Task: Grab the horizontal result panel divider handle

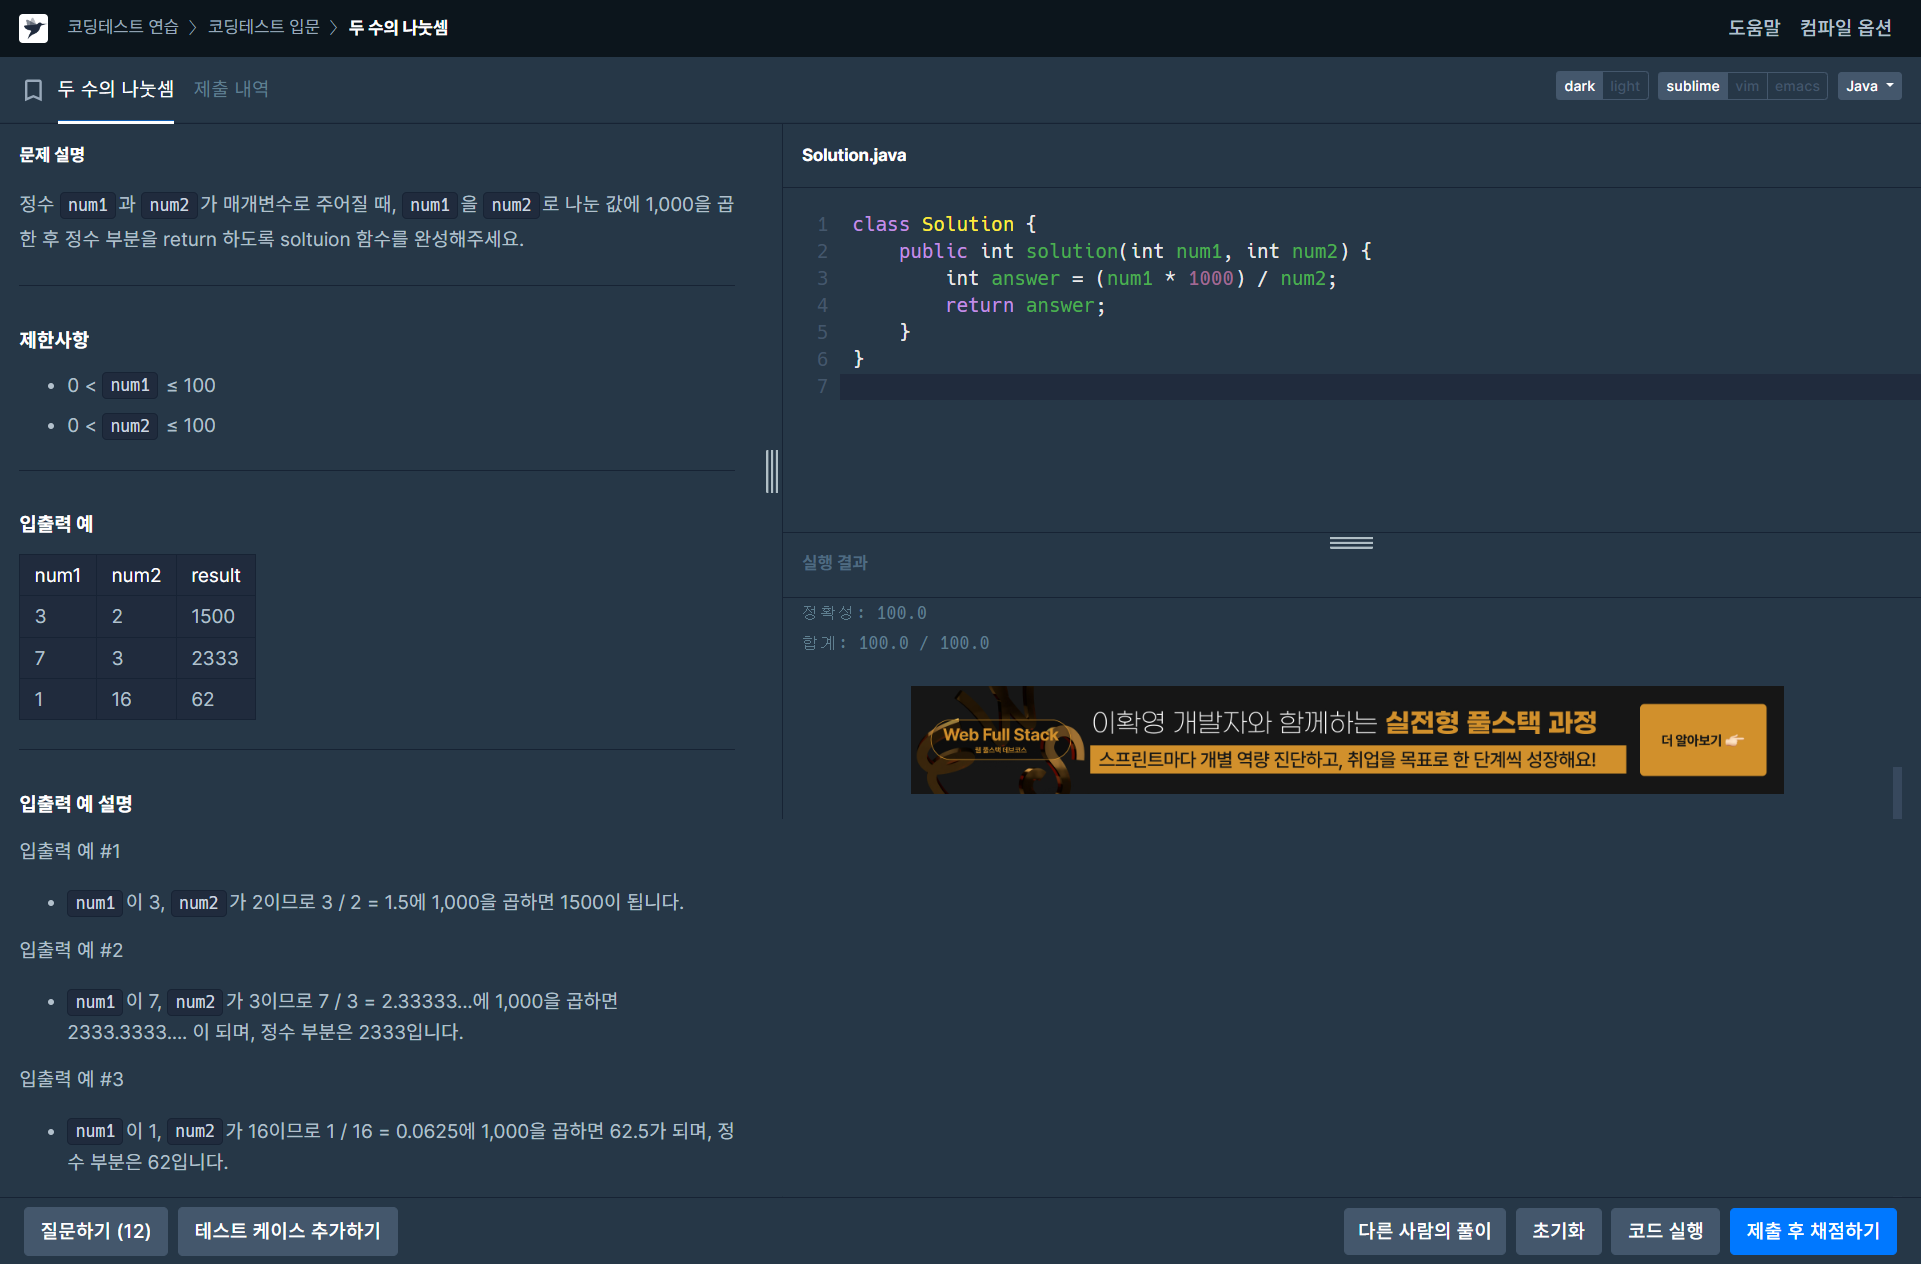Action: tap(1350, 543)
